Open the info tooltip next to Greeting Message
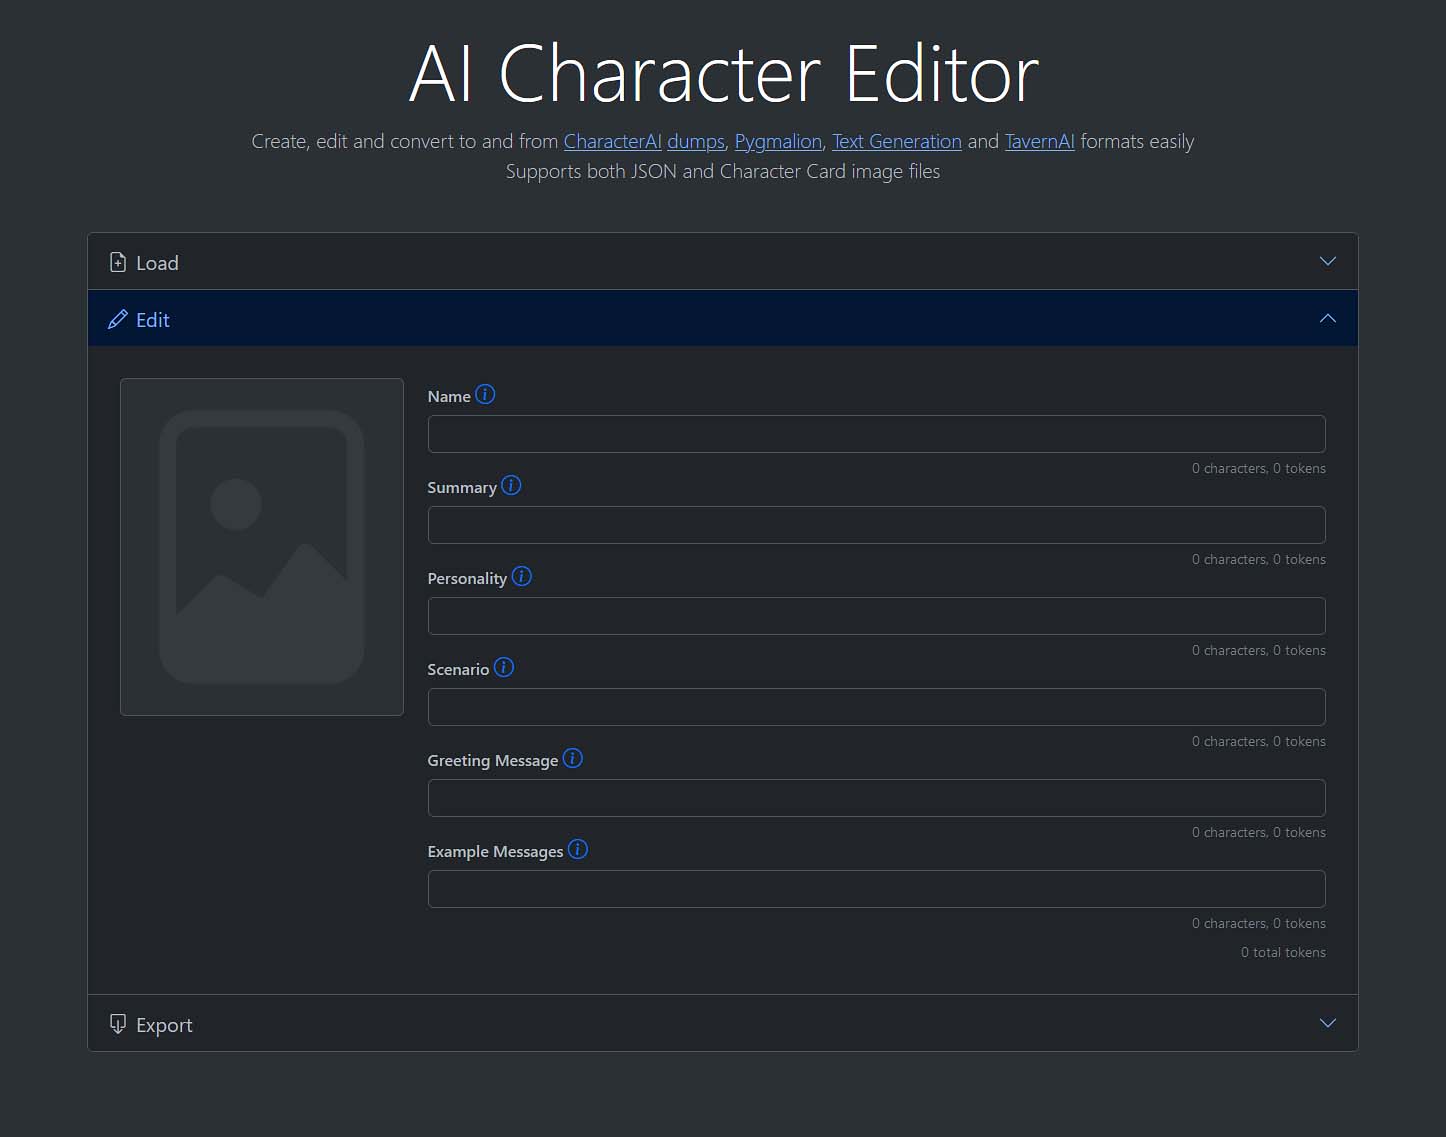Viewport: 1446px width, 1137px height. 572,758
